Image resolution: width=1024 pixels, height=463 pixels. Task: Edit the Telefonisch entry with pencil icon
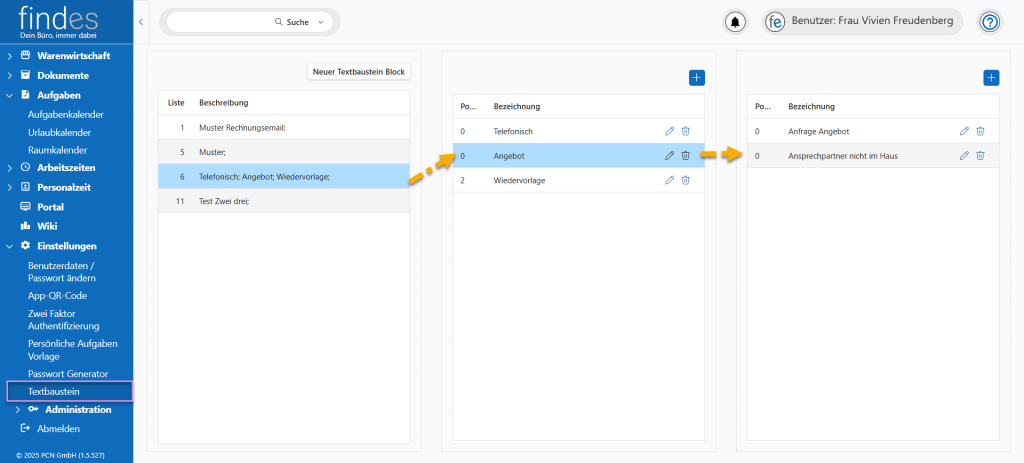(669, 131)
